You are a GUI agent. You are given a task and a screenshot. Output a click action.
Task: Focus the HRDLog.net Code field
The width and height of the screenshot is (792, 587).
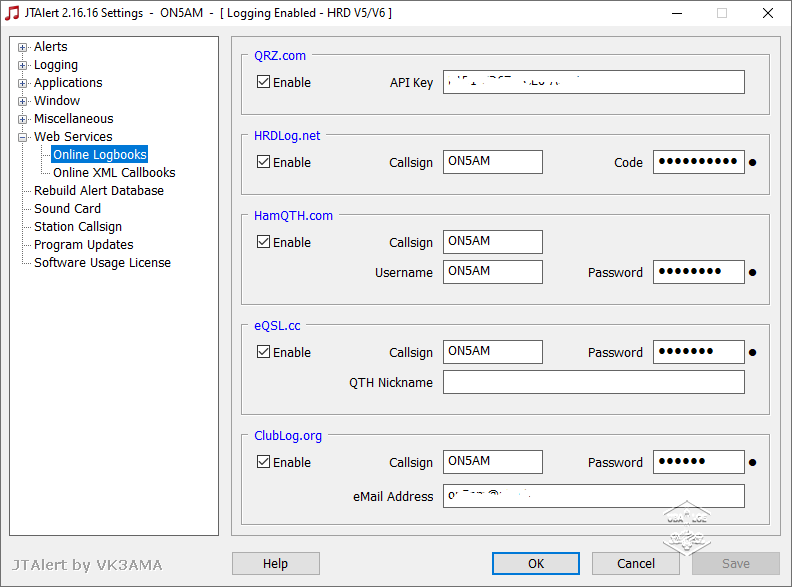pos(699,162)
